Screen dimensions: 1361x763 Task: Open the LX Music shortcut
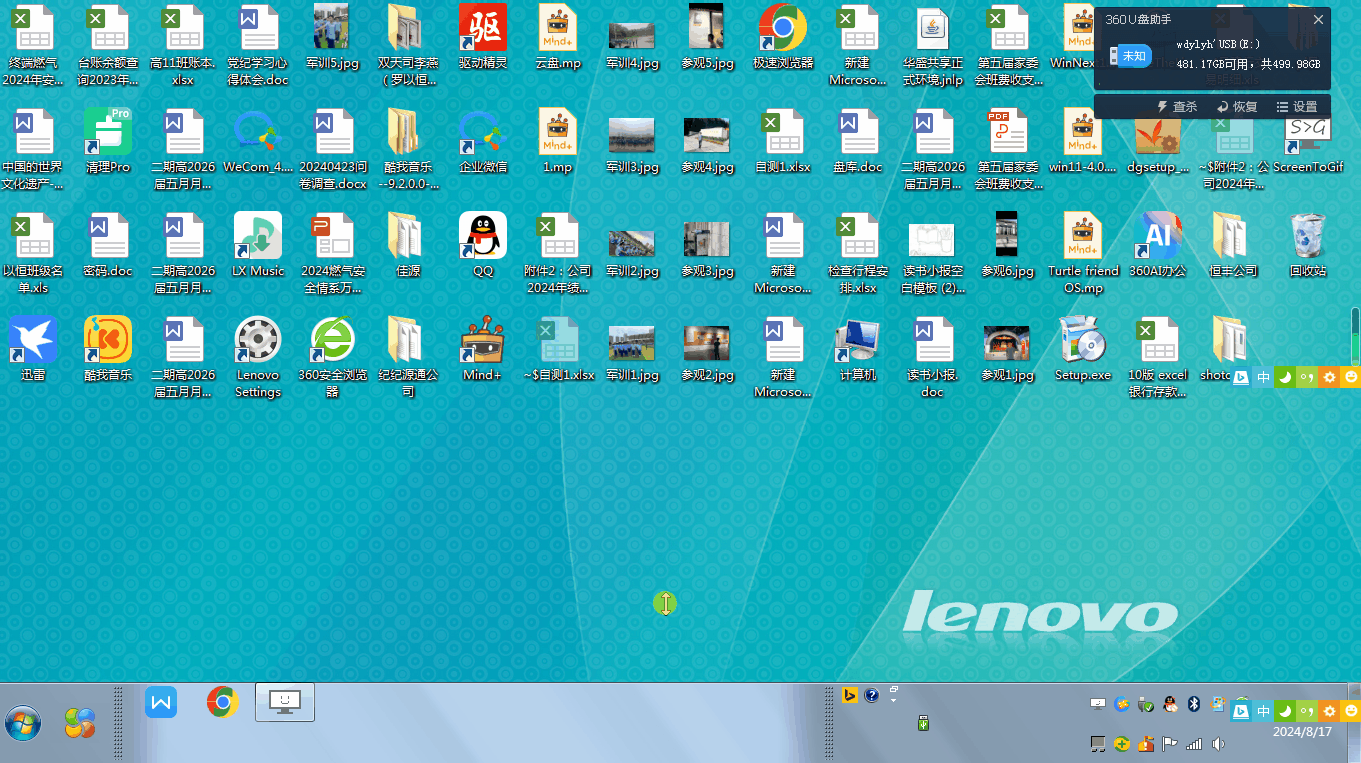point(258,245)
